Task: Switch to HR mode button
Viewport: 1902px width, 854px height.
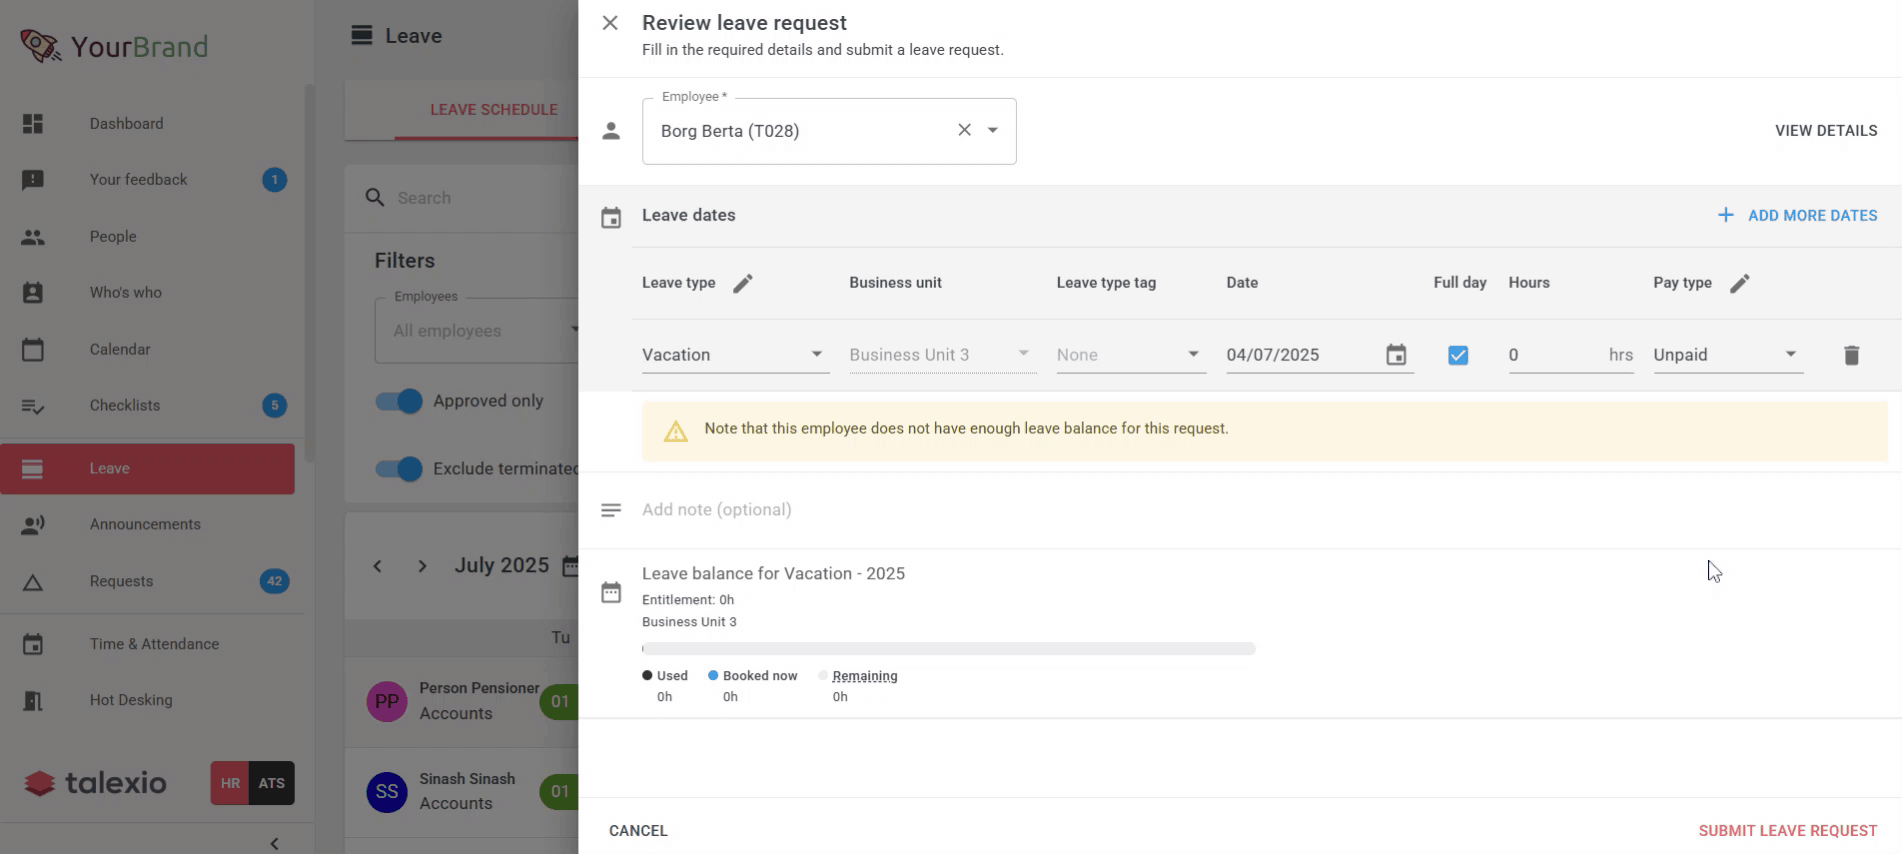Action: tap(230, 784)
